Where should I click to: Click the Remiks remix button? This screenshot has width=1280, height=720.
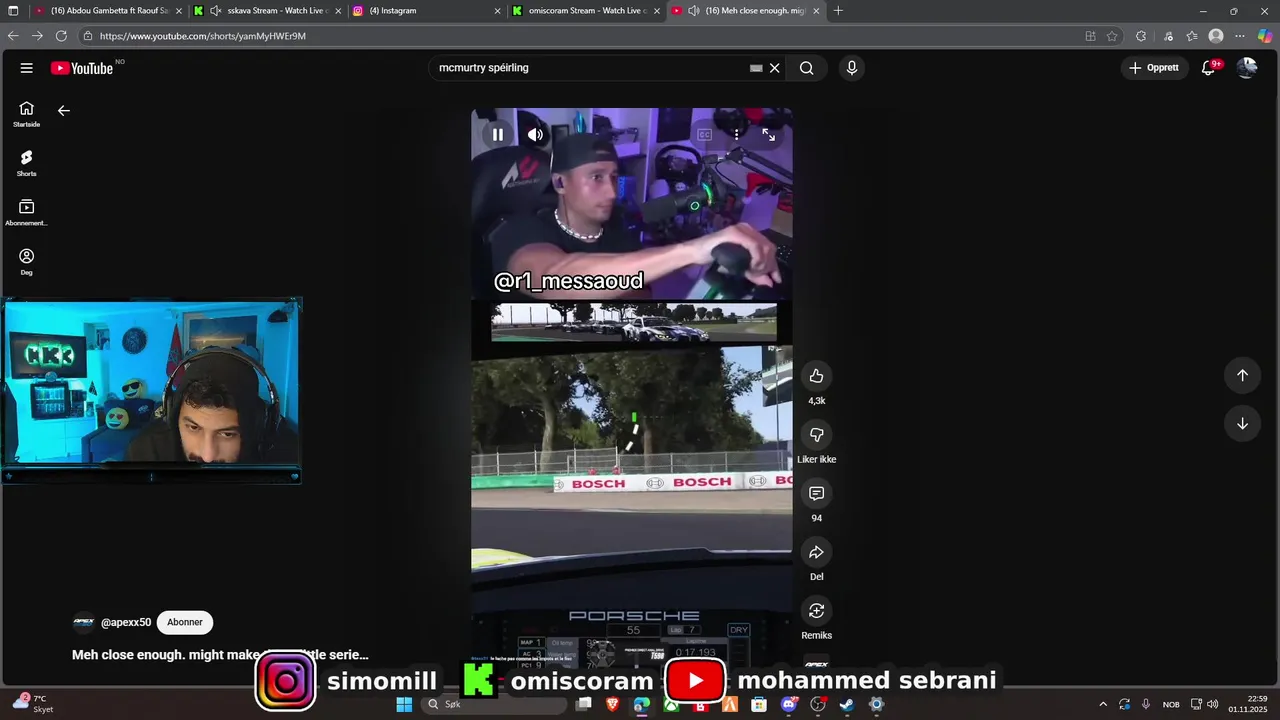[816, 611]
